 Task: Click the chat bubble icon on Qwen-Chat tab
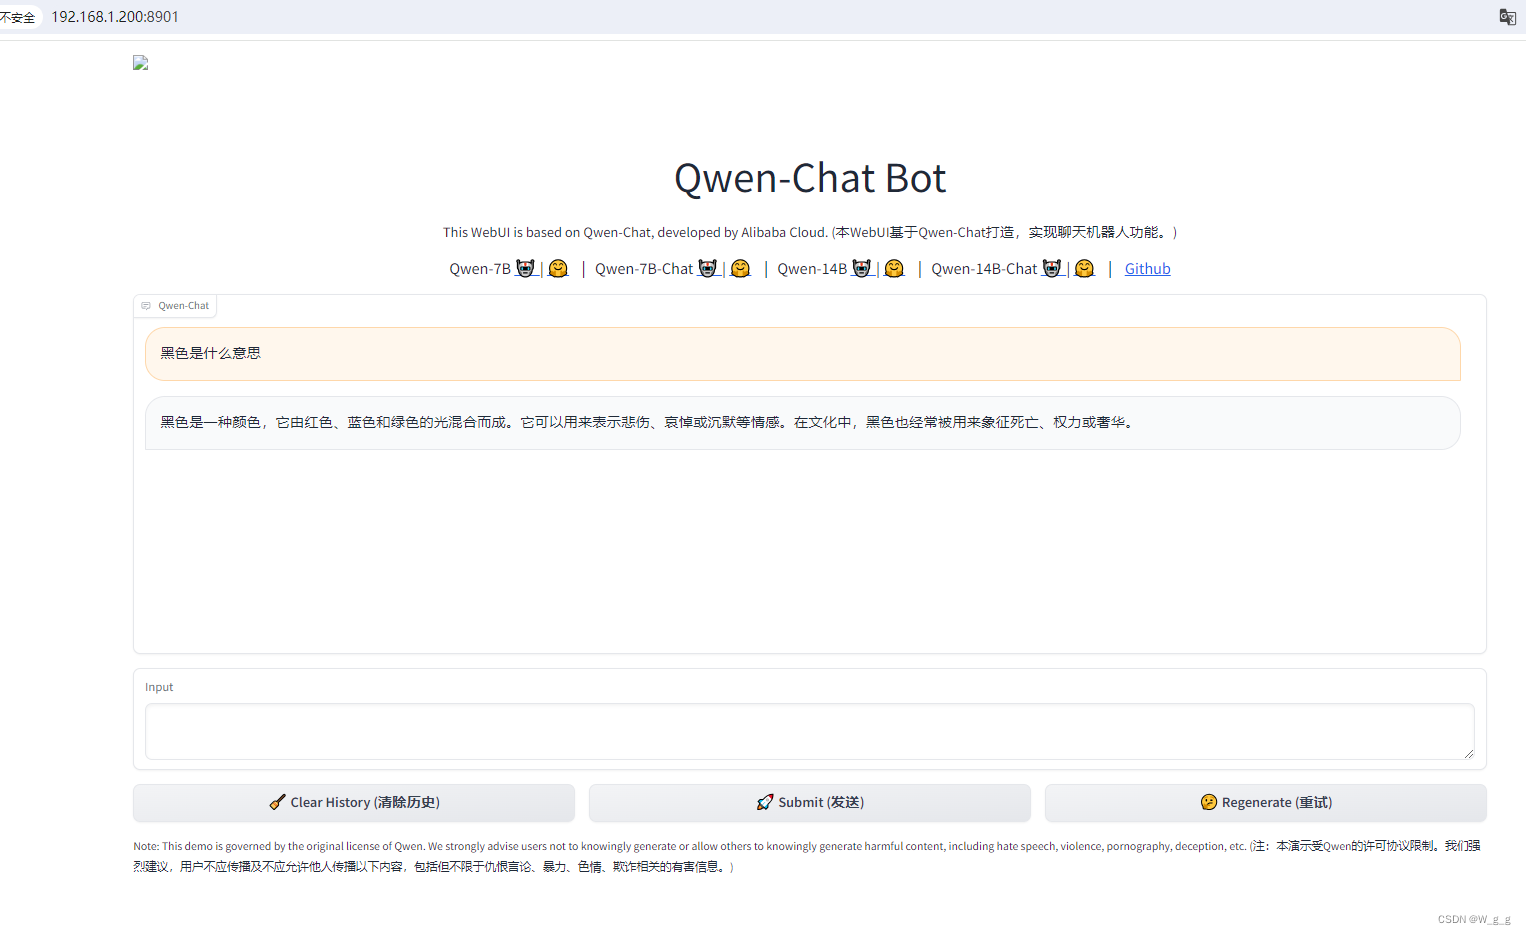[x=146, y=305]
